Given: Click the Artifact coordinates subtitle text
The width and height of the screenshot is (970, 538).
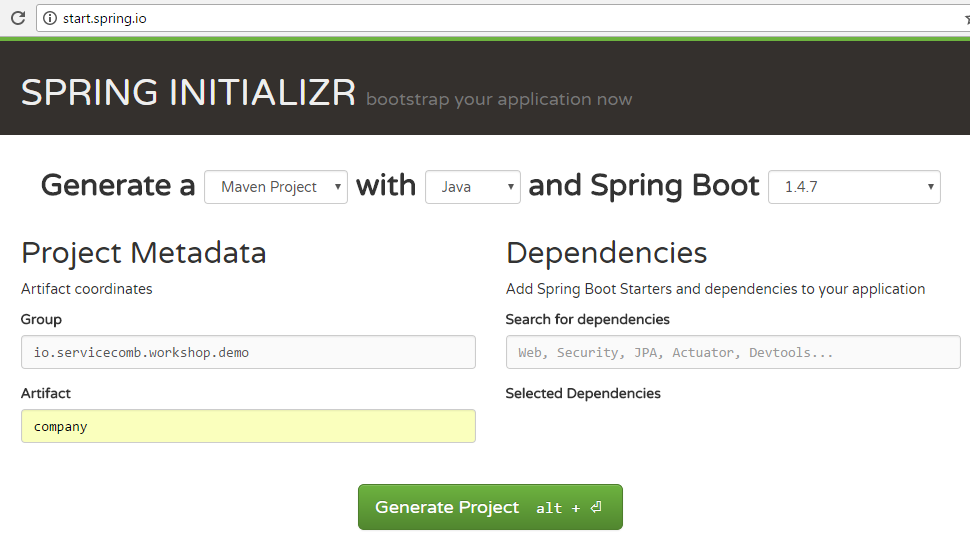Looking at the screenshot, I should click(x=87, y=289).
